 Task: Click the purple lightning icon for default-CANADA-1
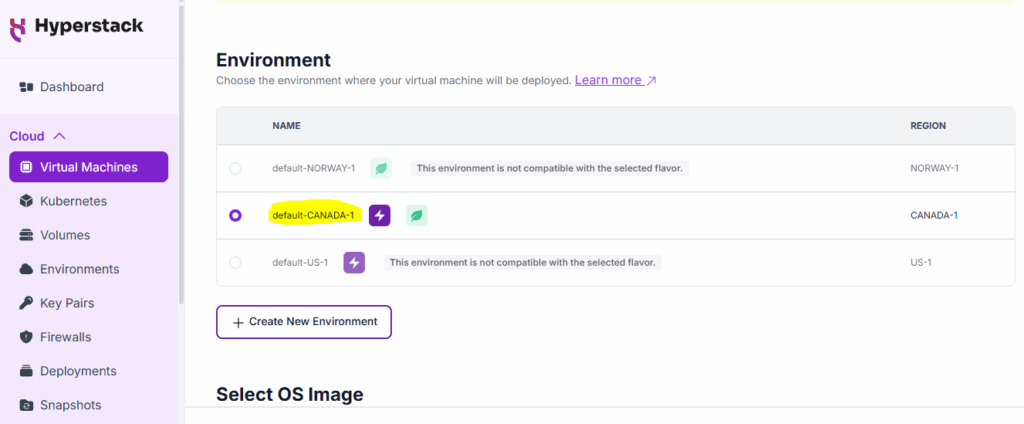pyautogui.click(x=379, y=215)
